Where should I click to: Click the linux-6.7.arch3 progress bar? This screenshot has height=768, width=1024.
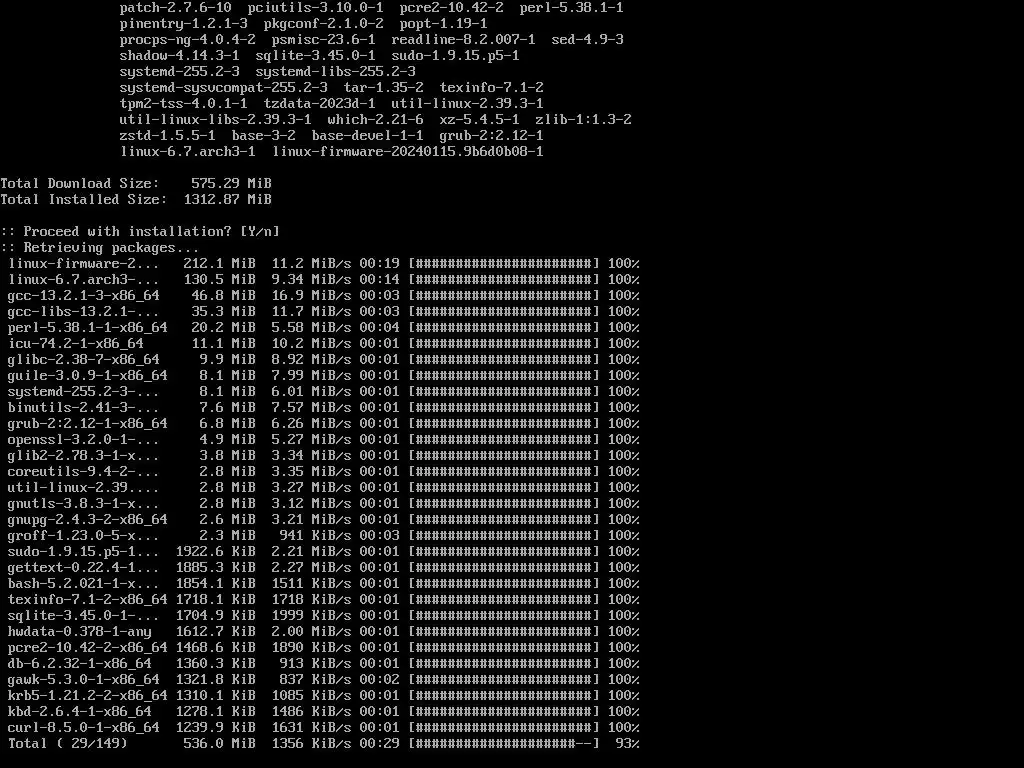point(504,280)
